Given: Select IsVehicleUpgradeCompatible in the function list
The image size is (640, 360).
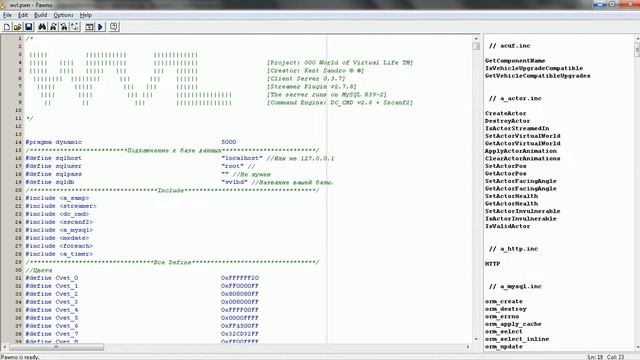Looking at the screenshot, I should click(534, 68).
